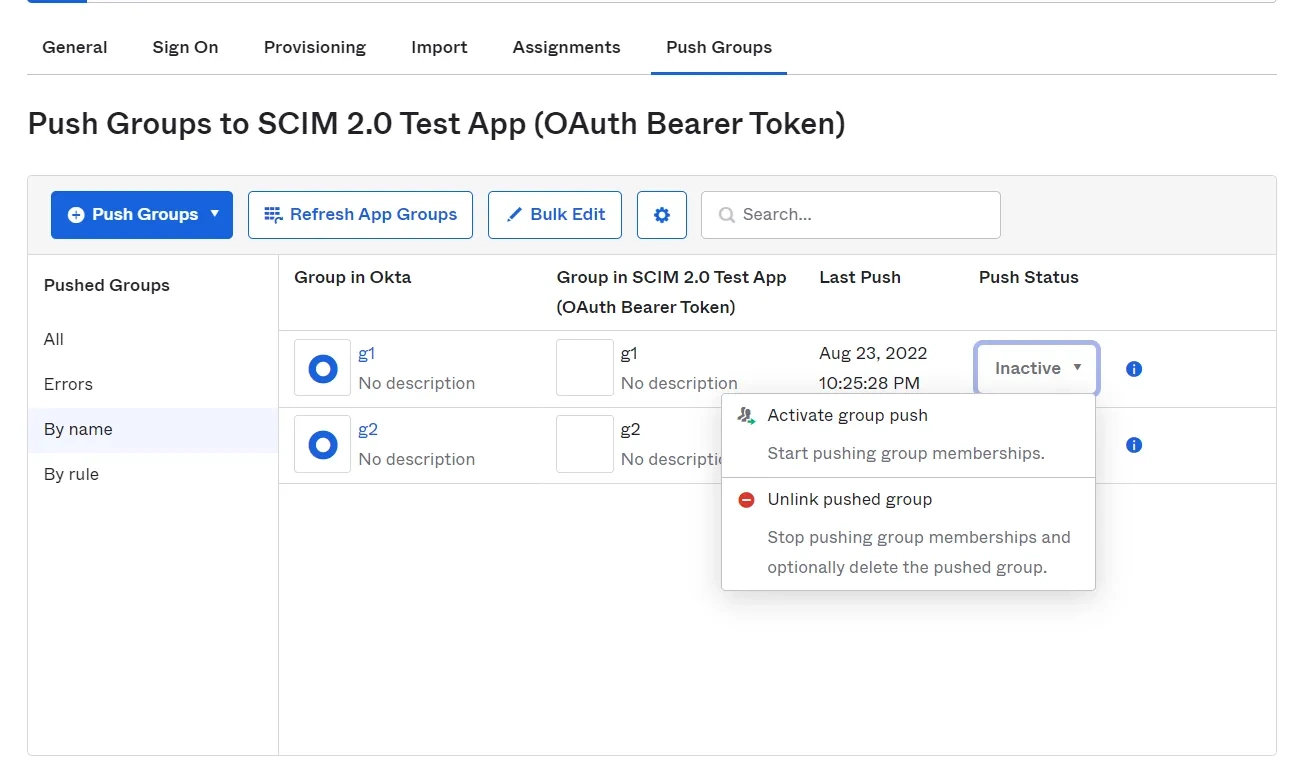Open the g1 group link in Okta column

(x=367, y=354)
